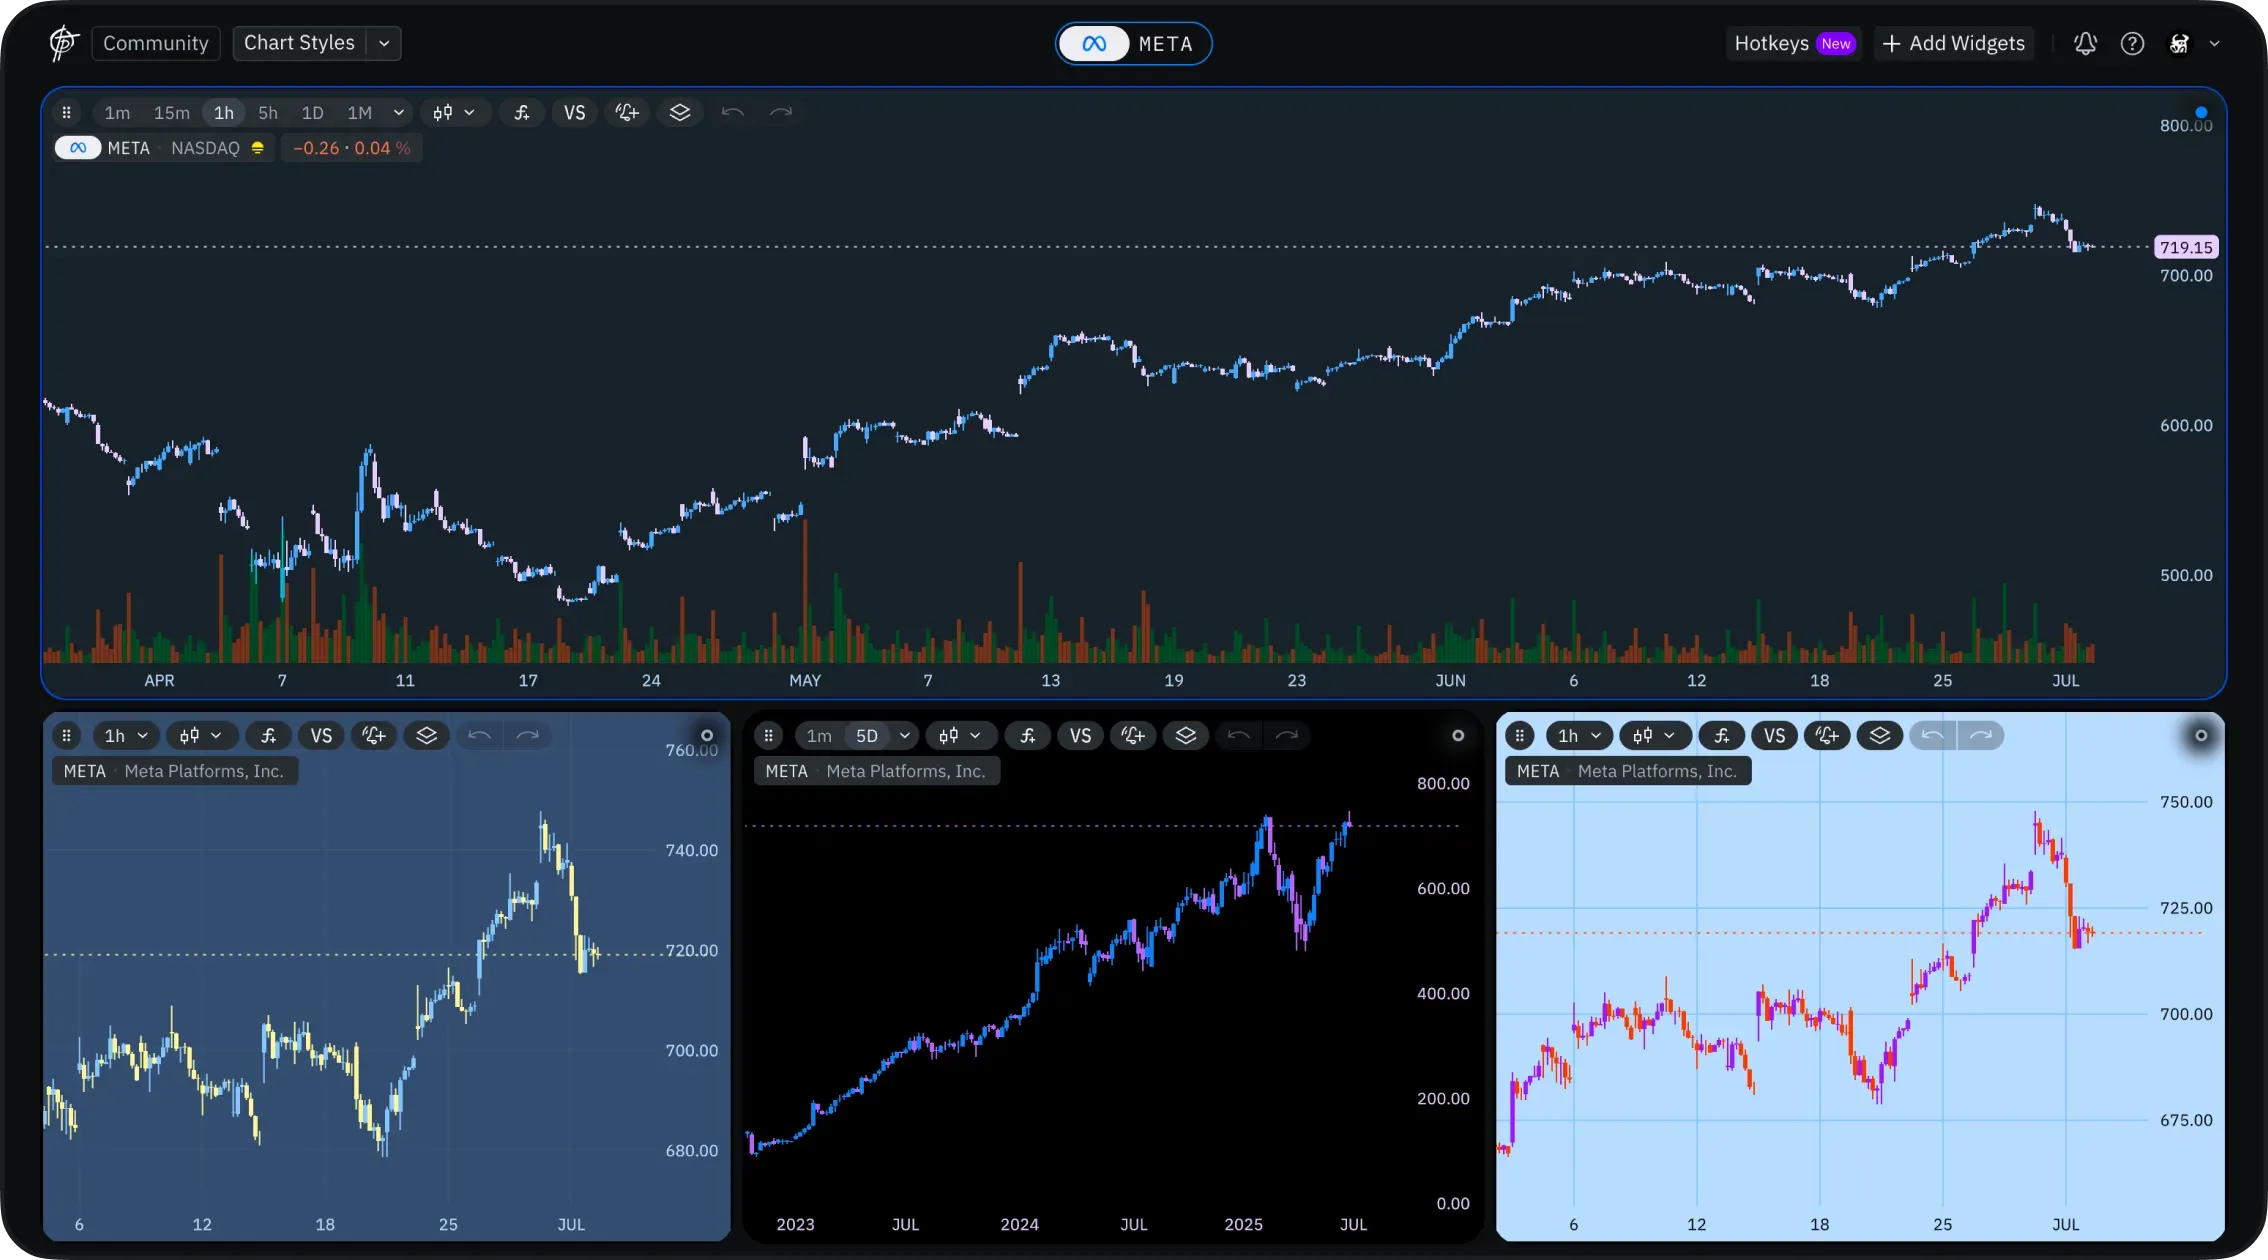Click the 719.15 price label
This screenshot has height=1260, width=2268.
pyautogui.click(x=2186, y=247)
